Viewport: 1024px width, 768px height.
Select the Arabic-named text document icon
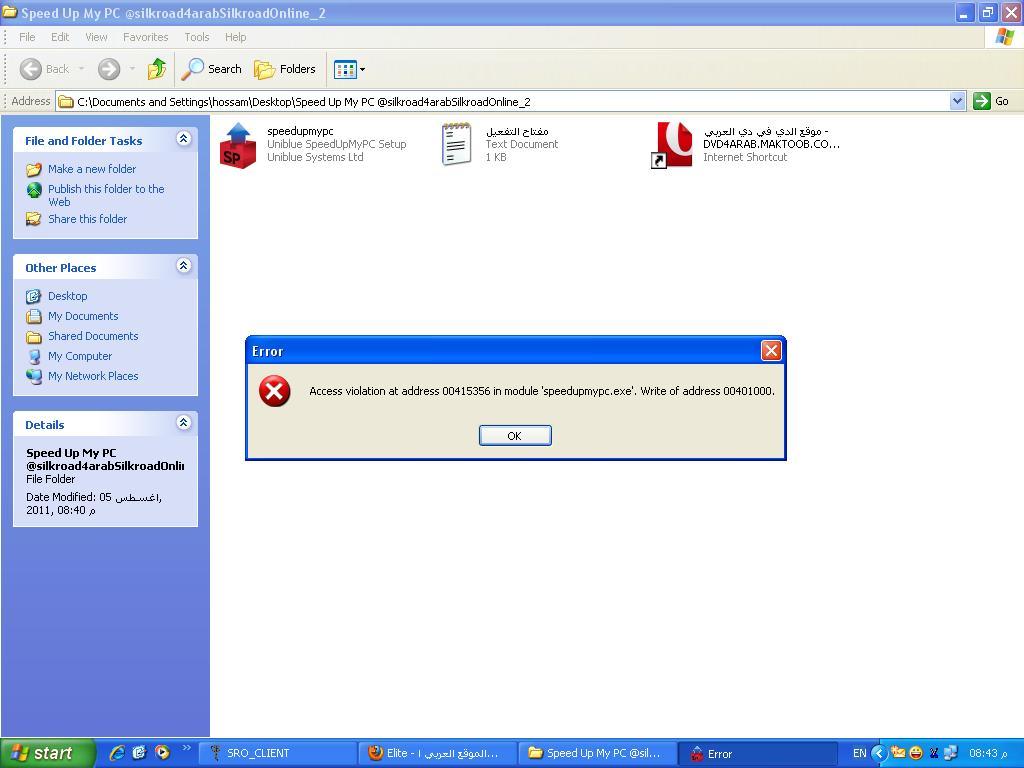[x=456, y=144]
